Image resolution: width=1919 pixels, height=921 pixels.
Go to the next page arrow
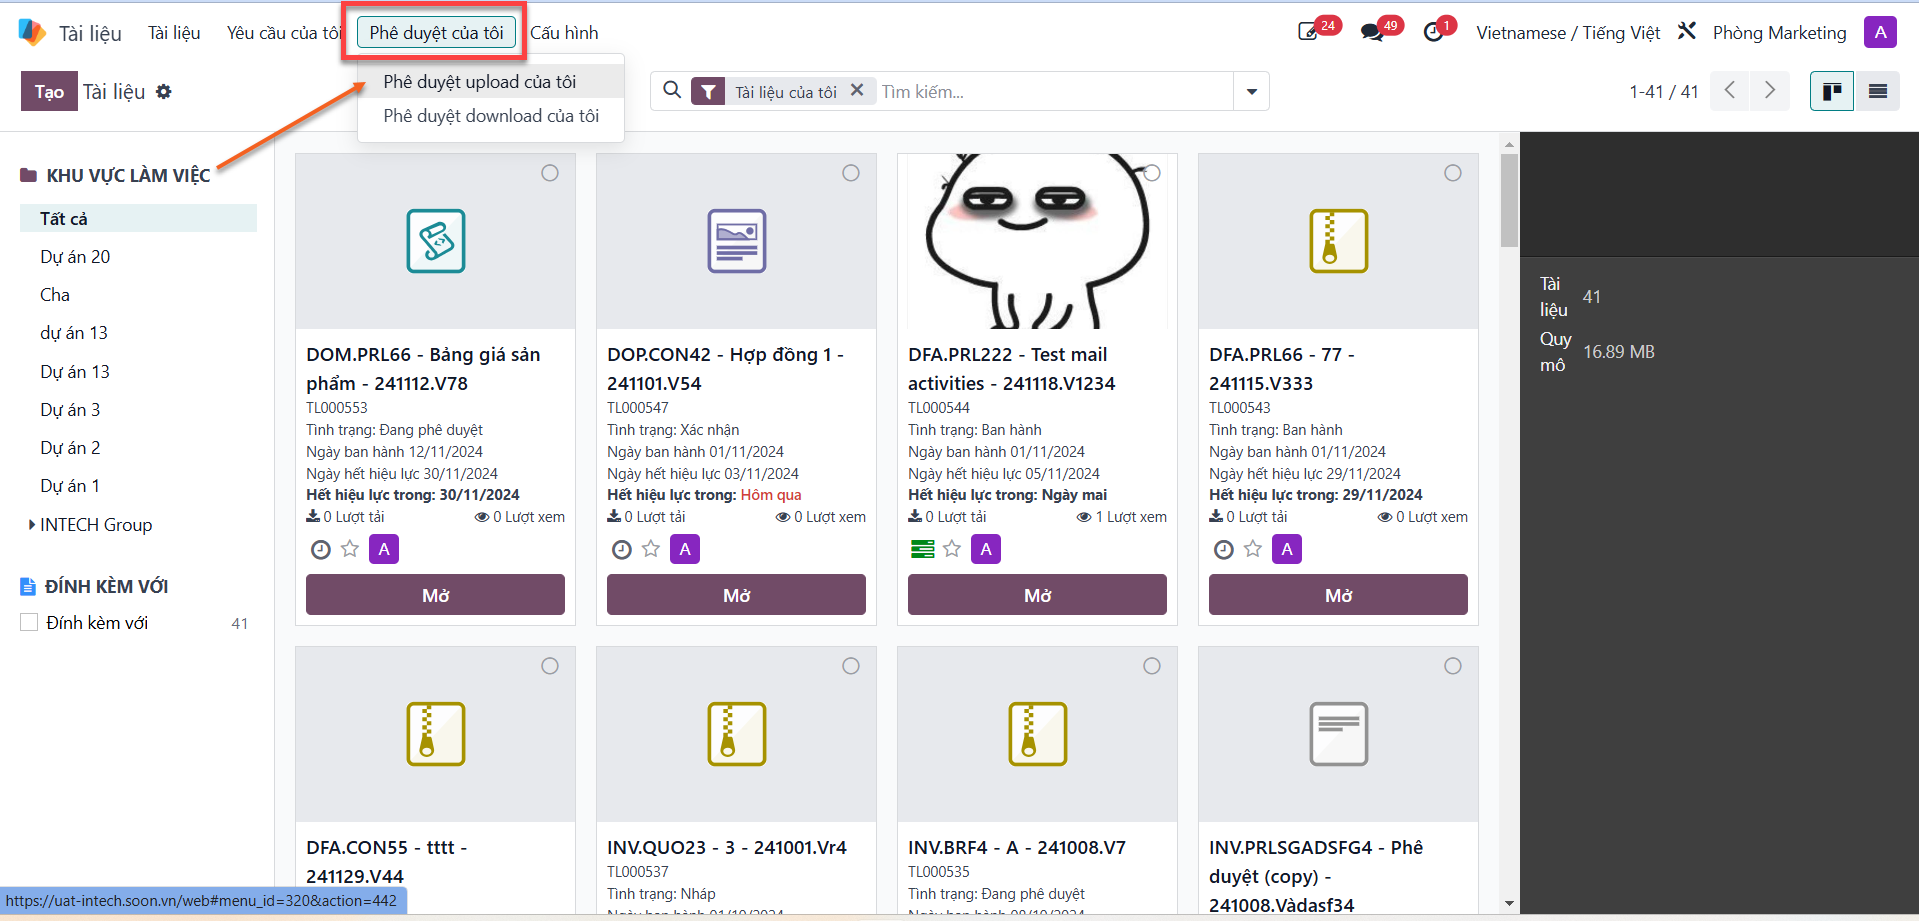[1770, 90]
